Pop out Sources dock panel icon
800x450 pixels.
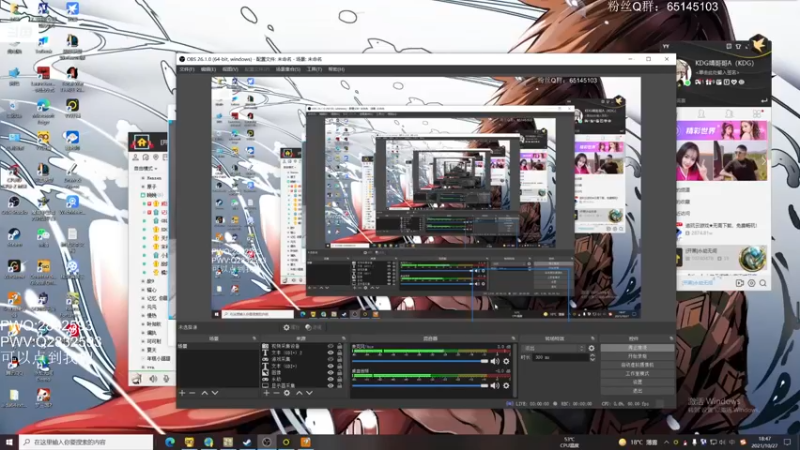[x=343, y=339]
